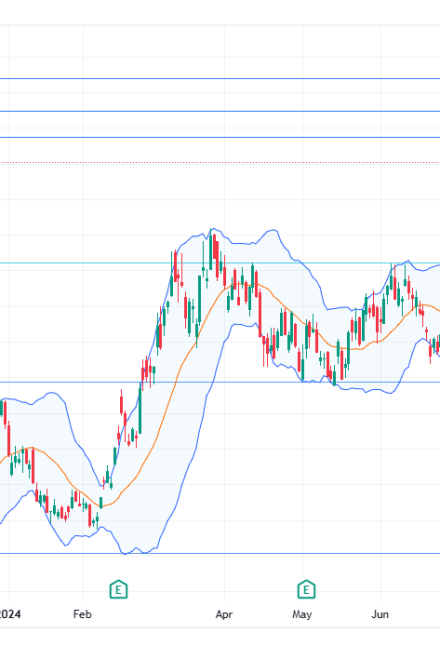440x660 pixels.
Task: Open the May earnings 'E' marker
Action: [306, 589]
